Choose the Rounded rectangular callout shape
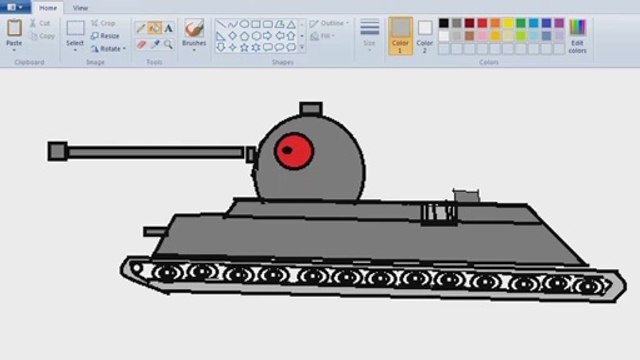Image resolution: width=640 pixels, height=360 pixels. [268, 47]
